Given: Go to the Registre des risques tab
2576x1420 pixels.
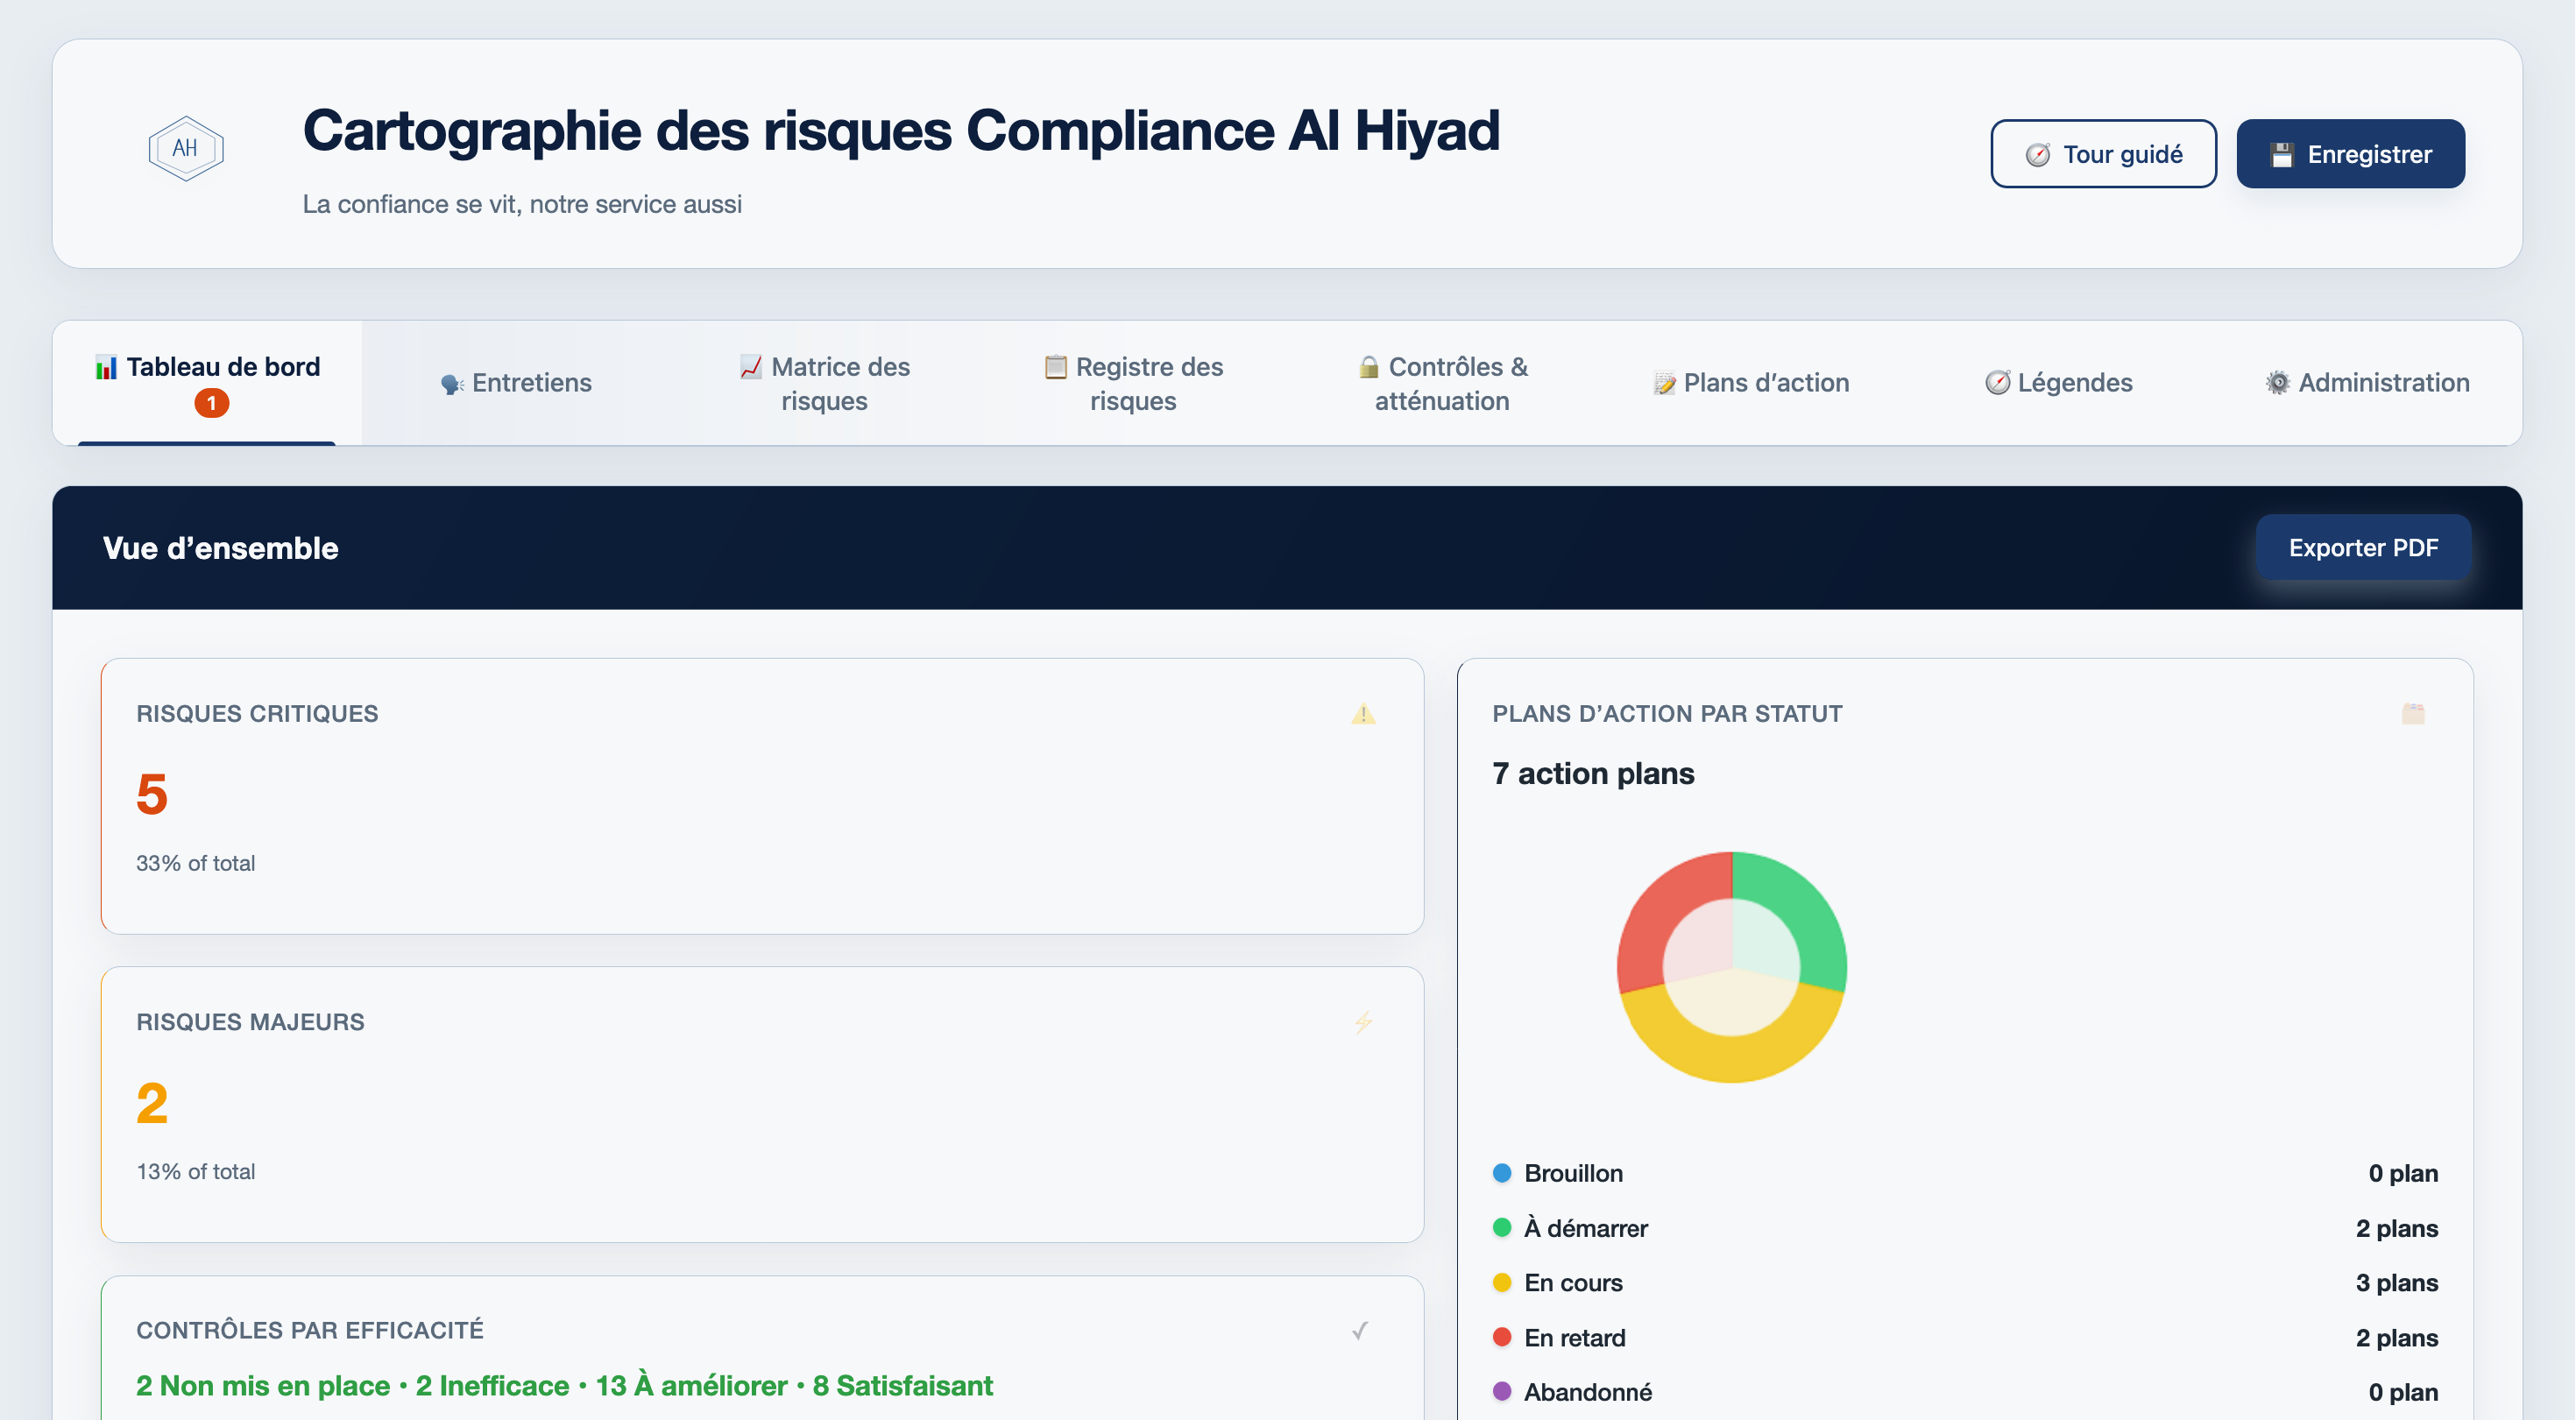Looking at the screenshot, I should coord(1133,383).
